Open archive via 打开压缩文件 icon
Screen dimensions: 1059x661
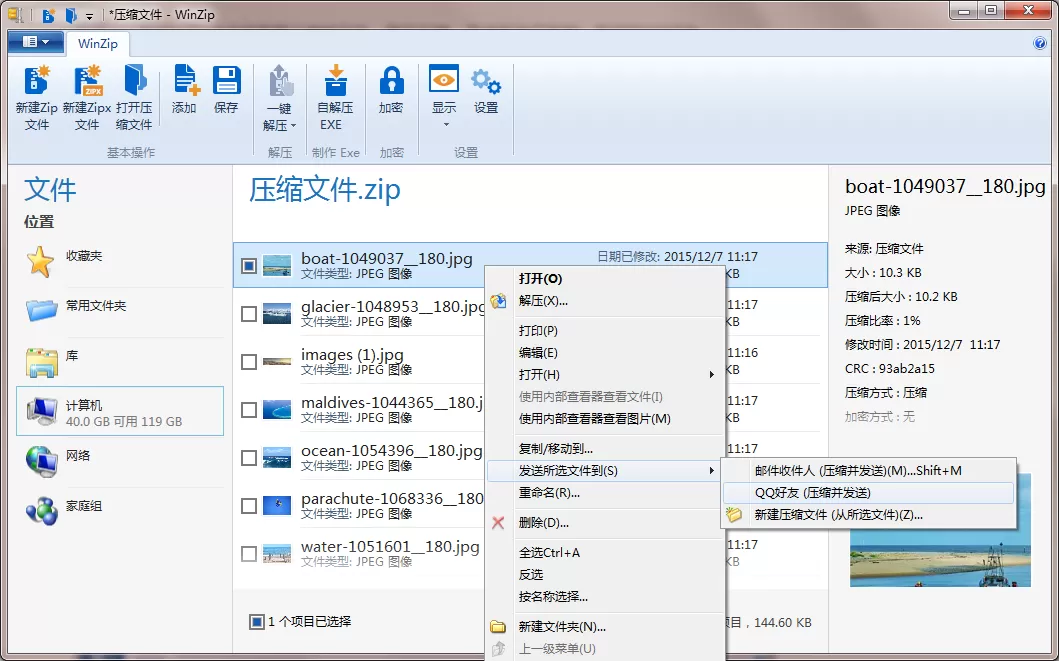pos(134,80)
